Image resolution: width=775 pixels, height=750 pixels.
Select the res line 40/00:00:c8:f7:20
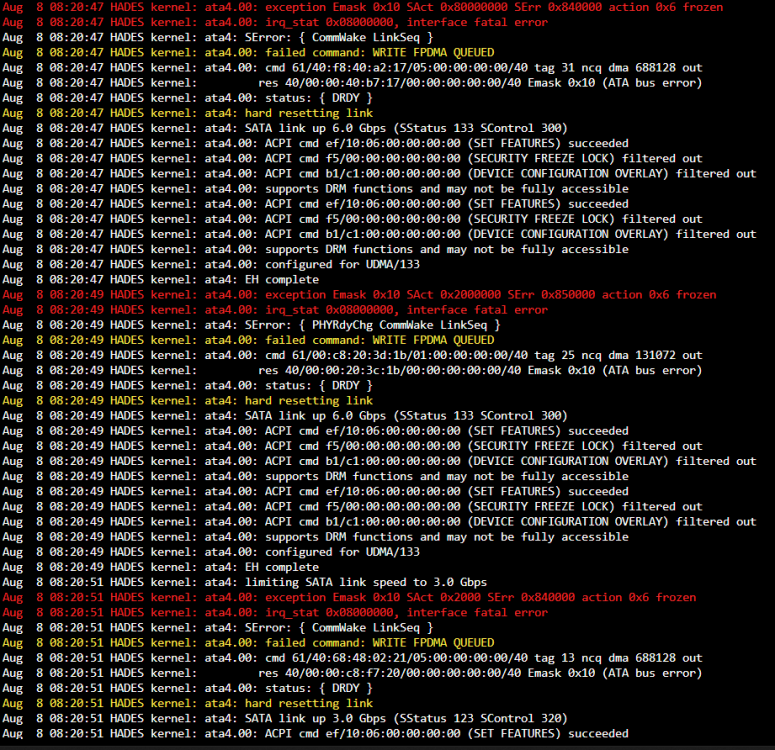point(352,673)
